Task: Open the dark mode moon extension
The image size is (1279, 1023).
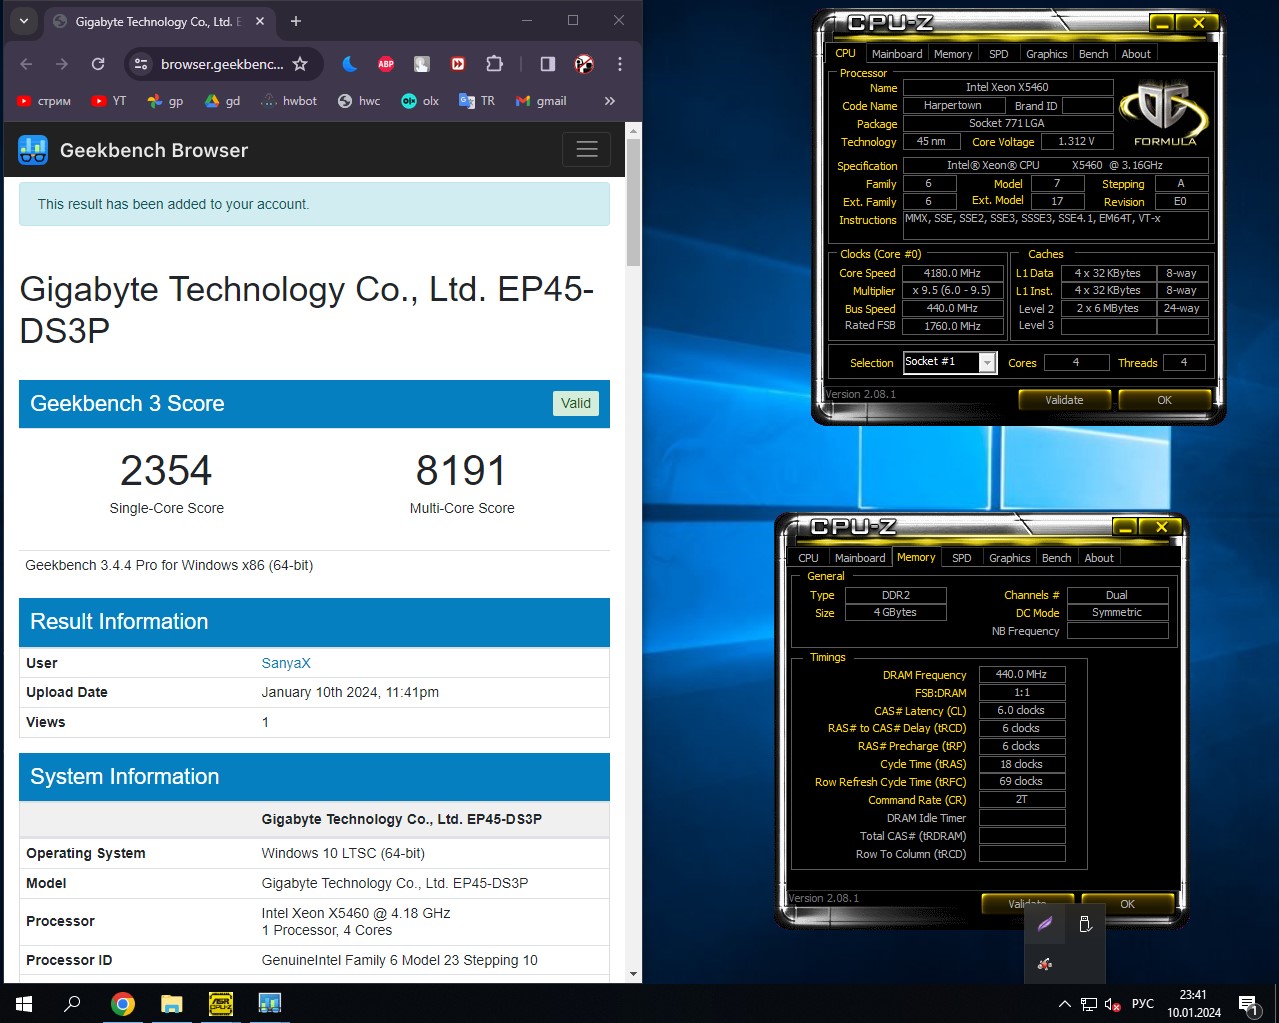Action: pos(350,64)
